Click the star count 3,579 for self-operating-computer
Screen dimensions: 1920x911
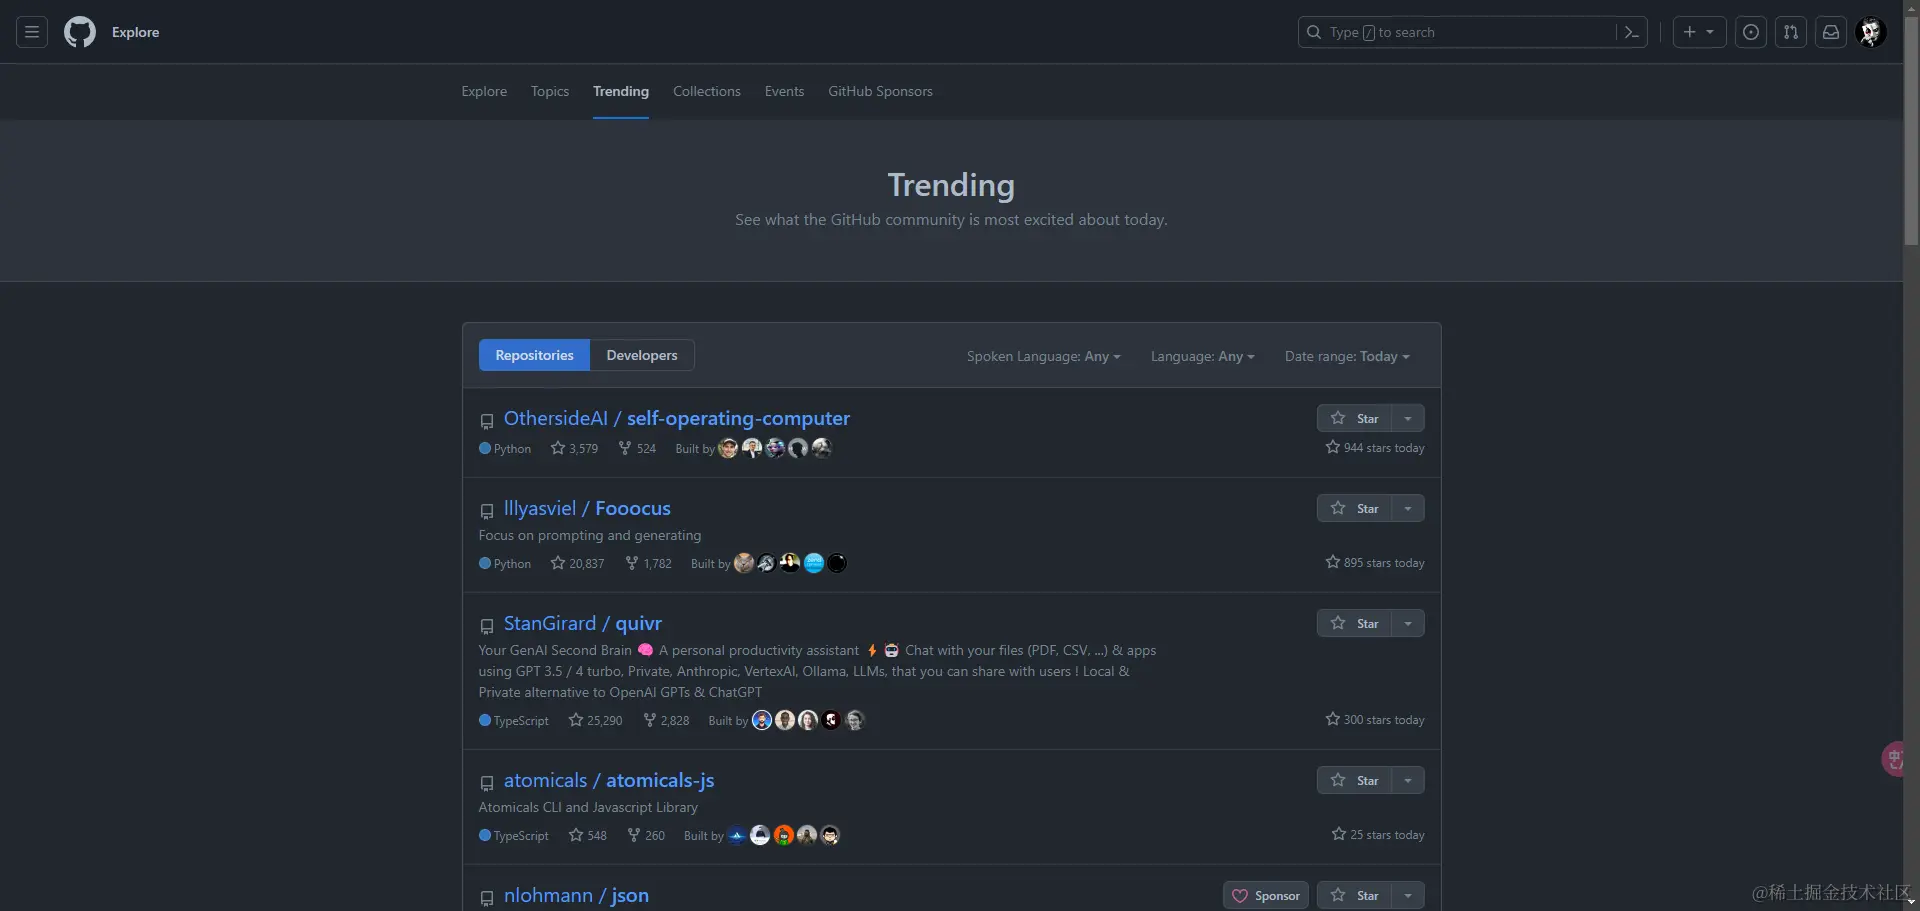574,449
